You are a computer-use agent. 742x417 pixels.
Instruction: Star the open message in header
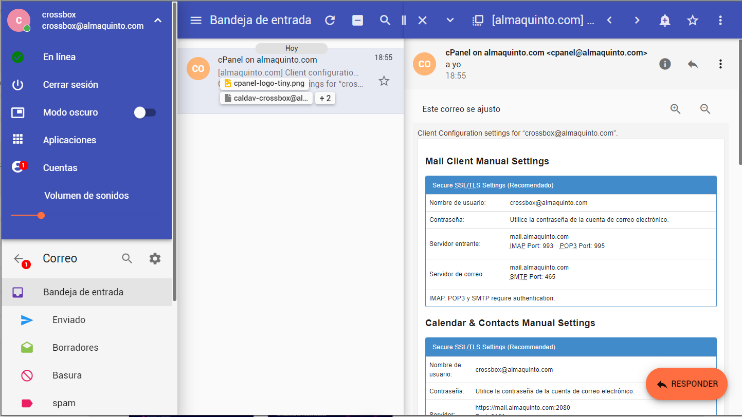692,20
